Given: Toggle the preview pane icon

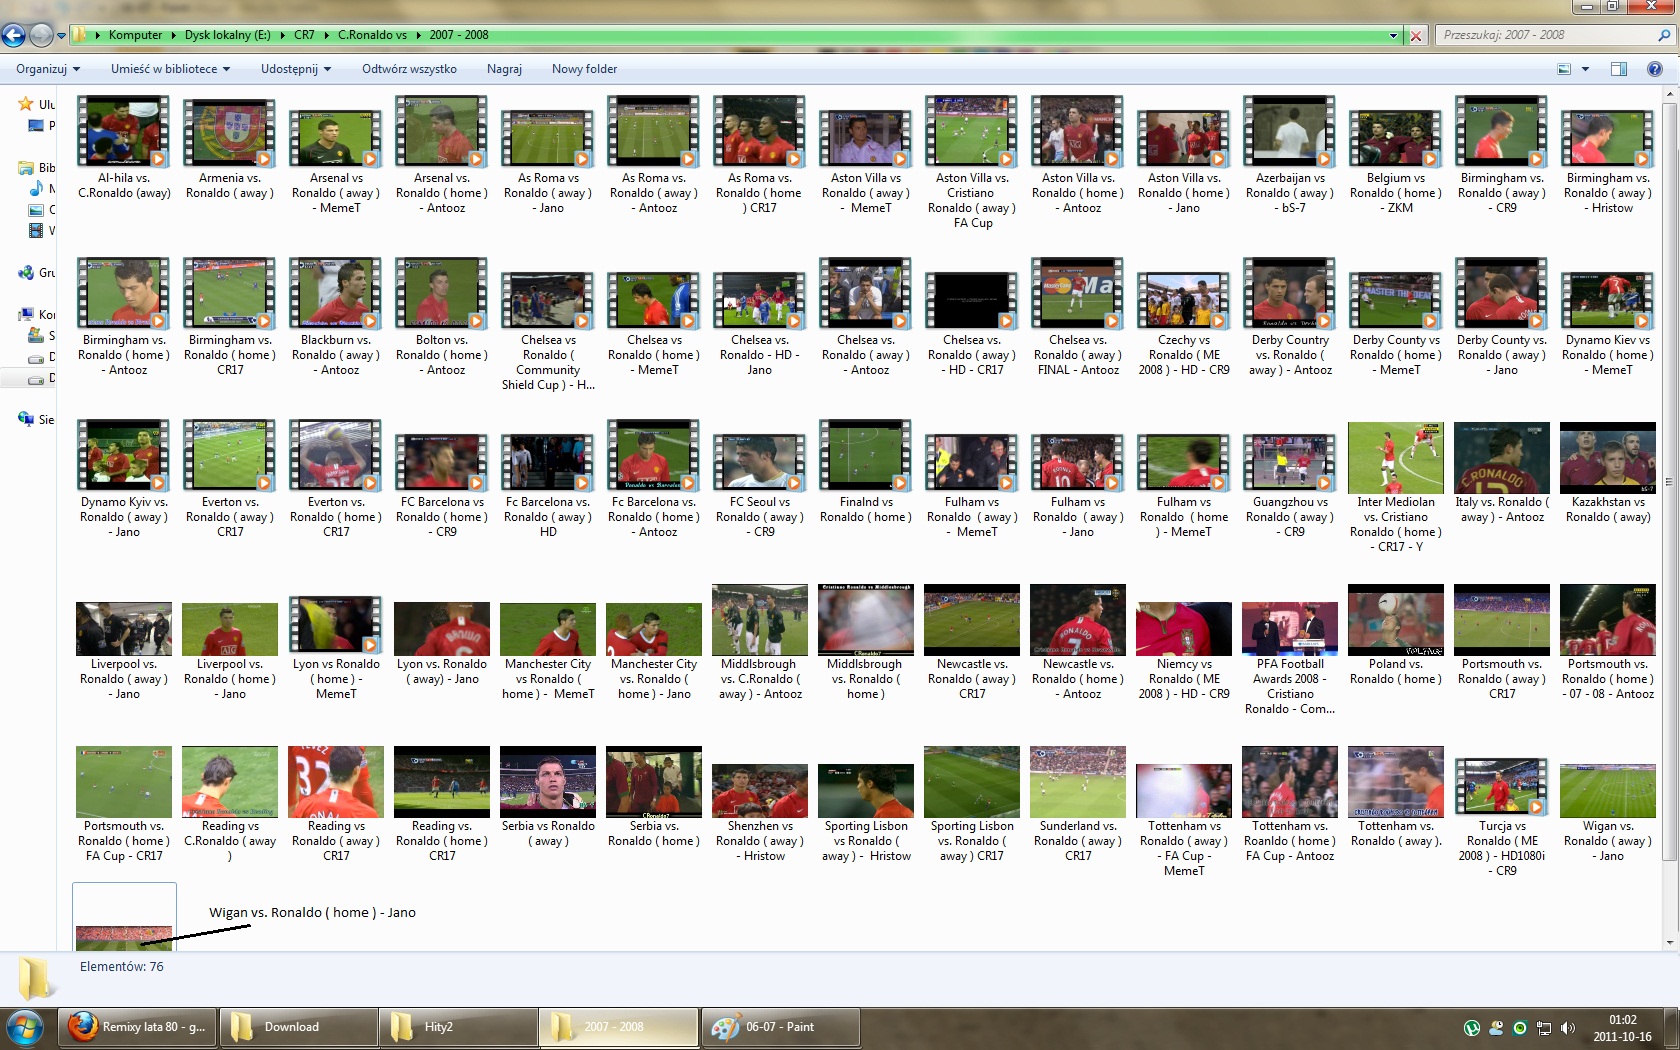Looking at the screenshot, I should point(1619,69).
